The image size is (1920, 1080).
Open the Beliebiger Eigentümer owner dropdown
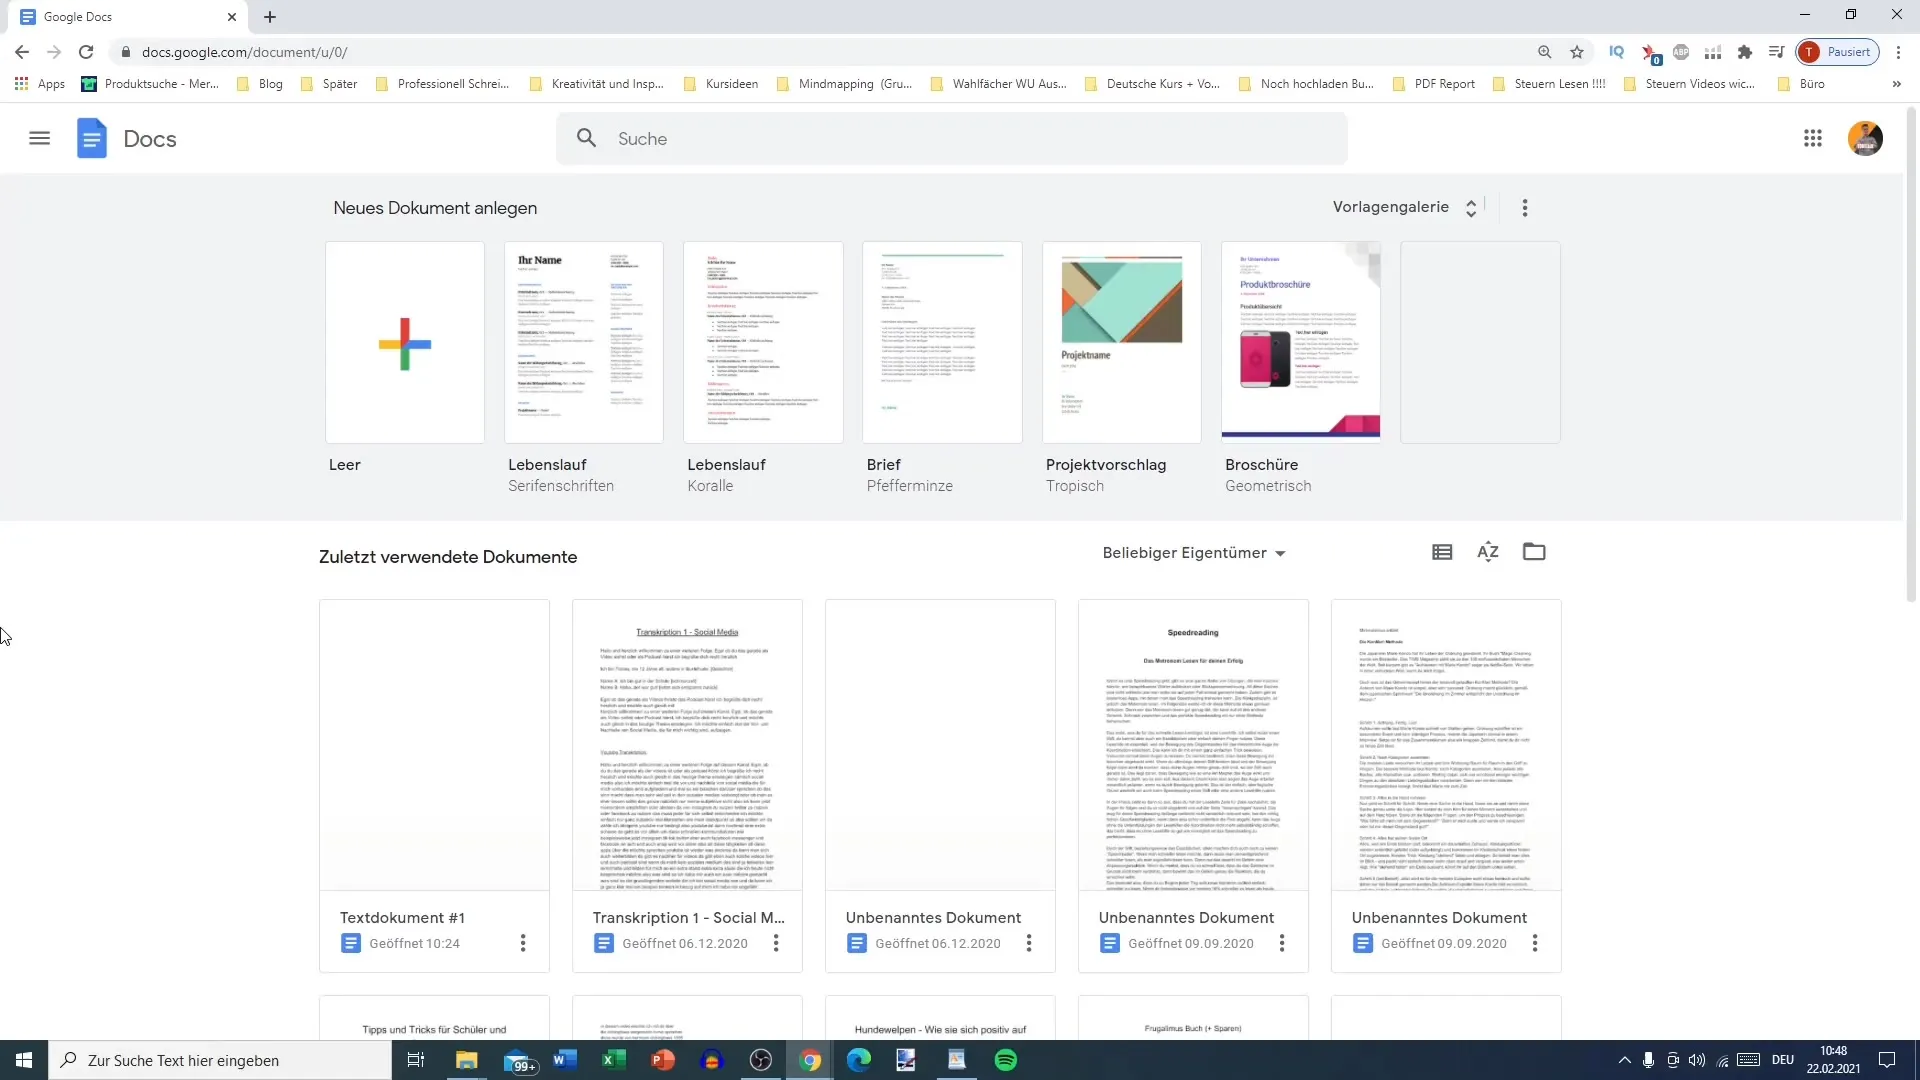tap(1193, 553)
